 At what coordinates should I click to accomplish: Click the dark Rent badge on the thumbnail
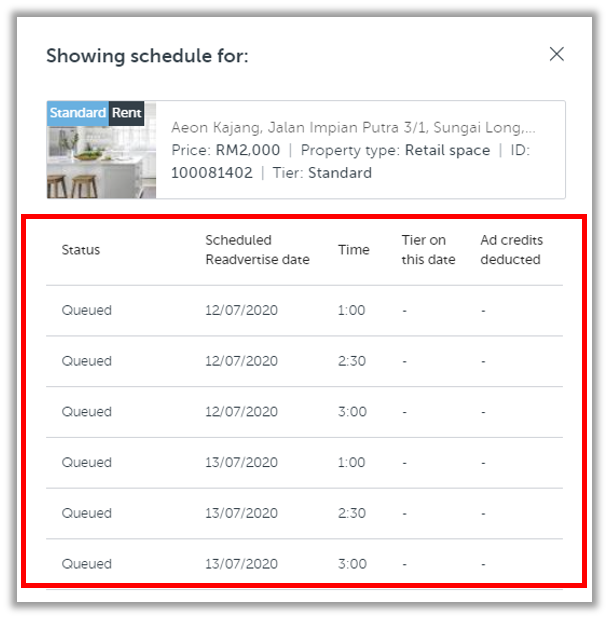click(x=127, y=113)
